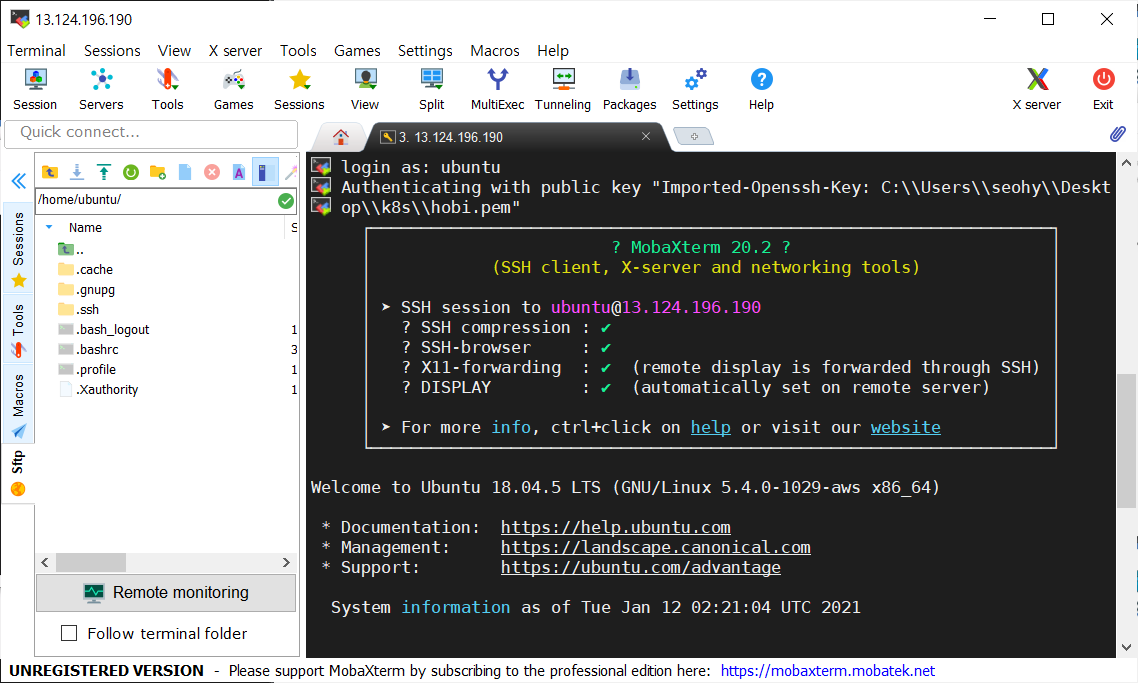The height and width of the screenshot is (683, 1138).
Task: Open the ubuntu.com/advantage link
Action: [641, 568]
